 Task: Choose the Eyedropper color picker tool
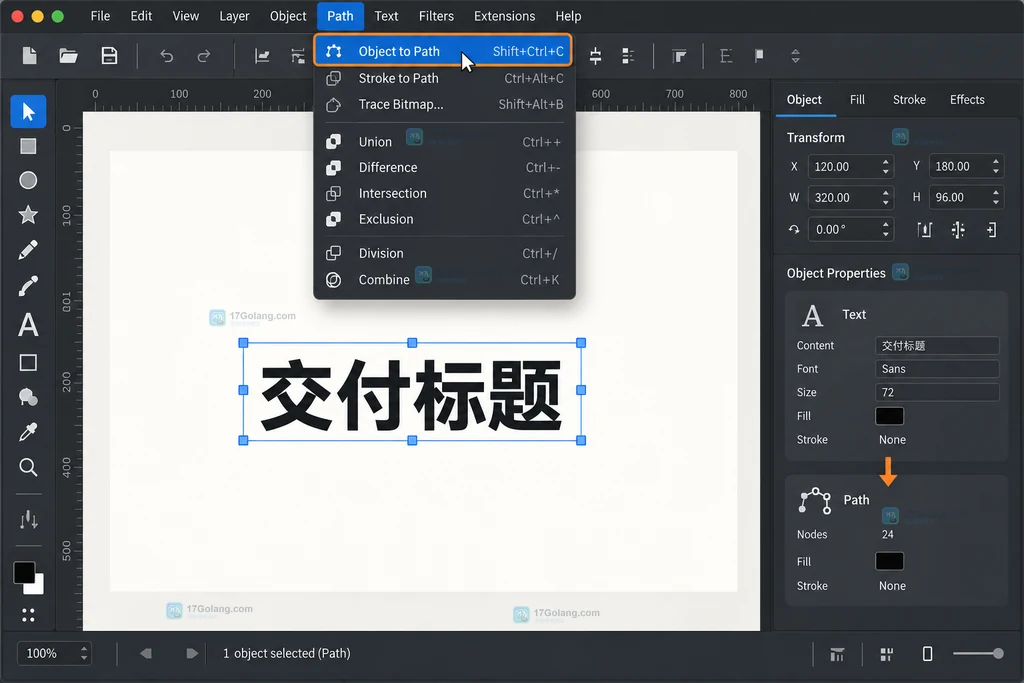(28, 432)
